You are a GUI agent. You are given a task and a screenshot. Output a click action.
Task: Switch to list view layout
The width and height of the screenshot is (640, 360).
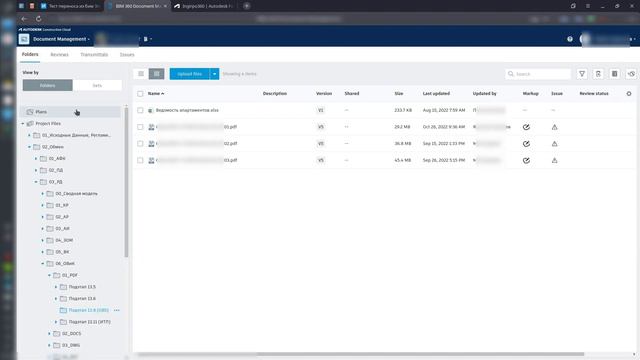(141, 74)
